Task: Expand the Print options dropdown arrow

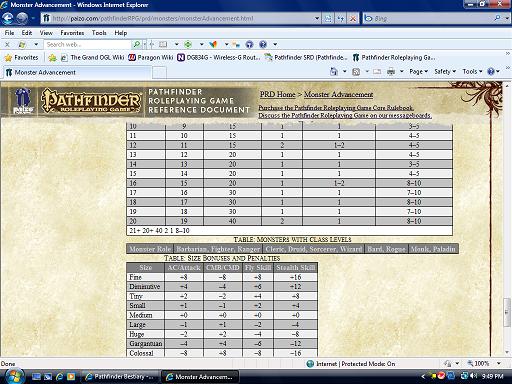Action: pyautogui.click(x=402, y=71)
